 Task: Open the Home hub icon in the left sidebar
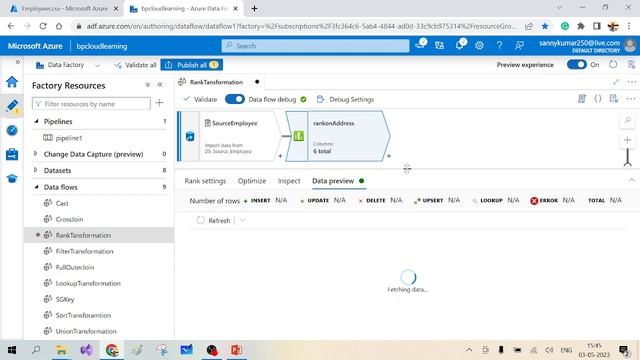click(12, 82)
